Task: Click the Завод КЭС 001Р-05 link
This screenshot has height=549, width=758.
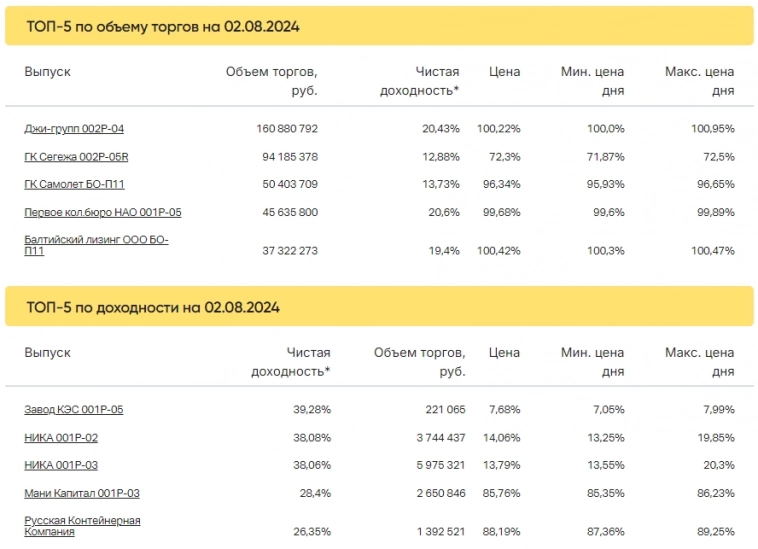Action: coord(74,410)
